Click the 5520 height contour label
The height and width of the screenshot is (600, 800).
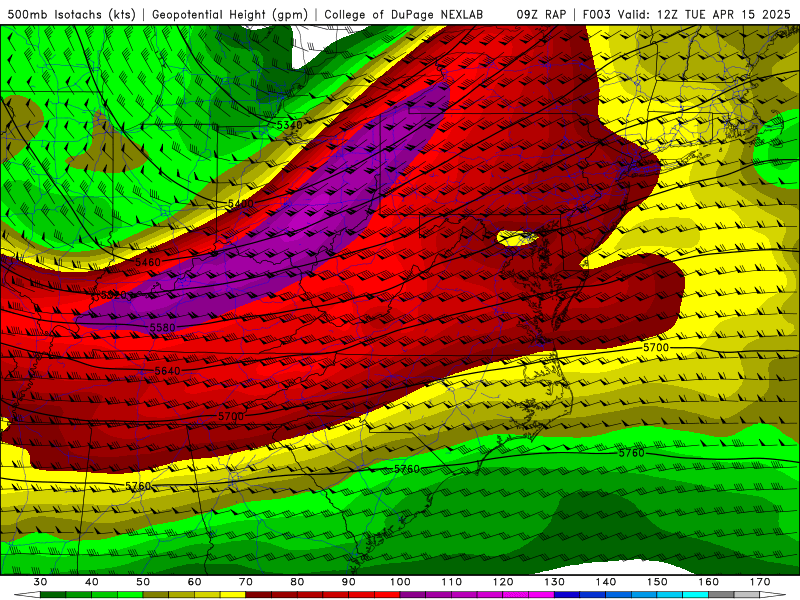(x=113, y=295)
